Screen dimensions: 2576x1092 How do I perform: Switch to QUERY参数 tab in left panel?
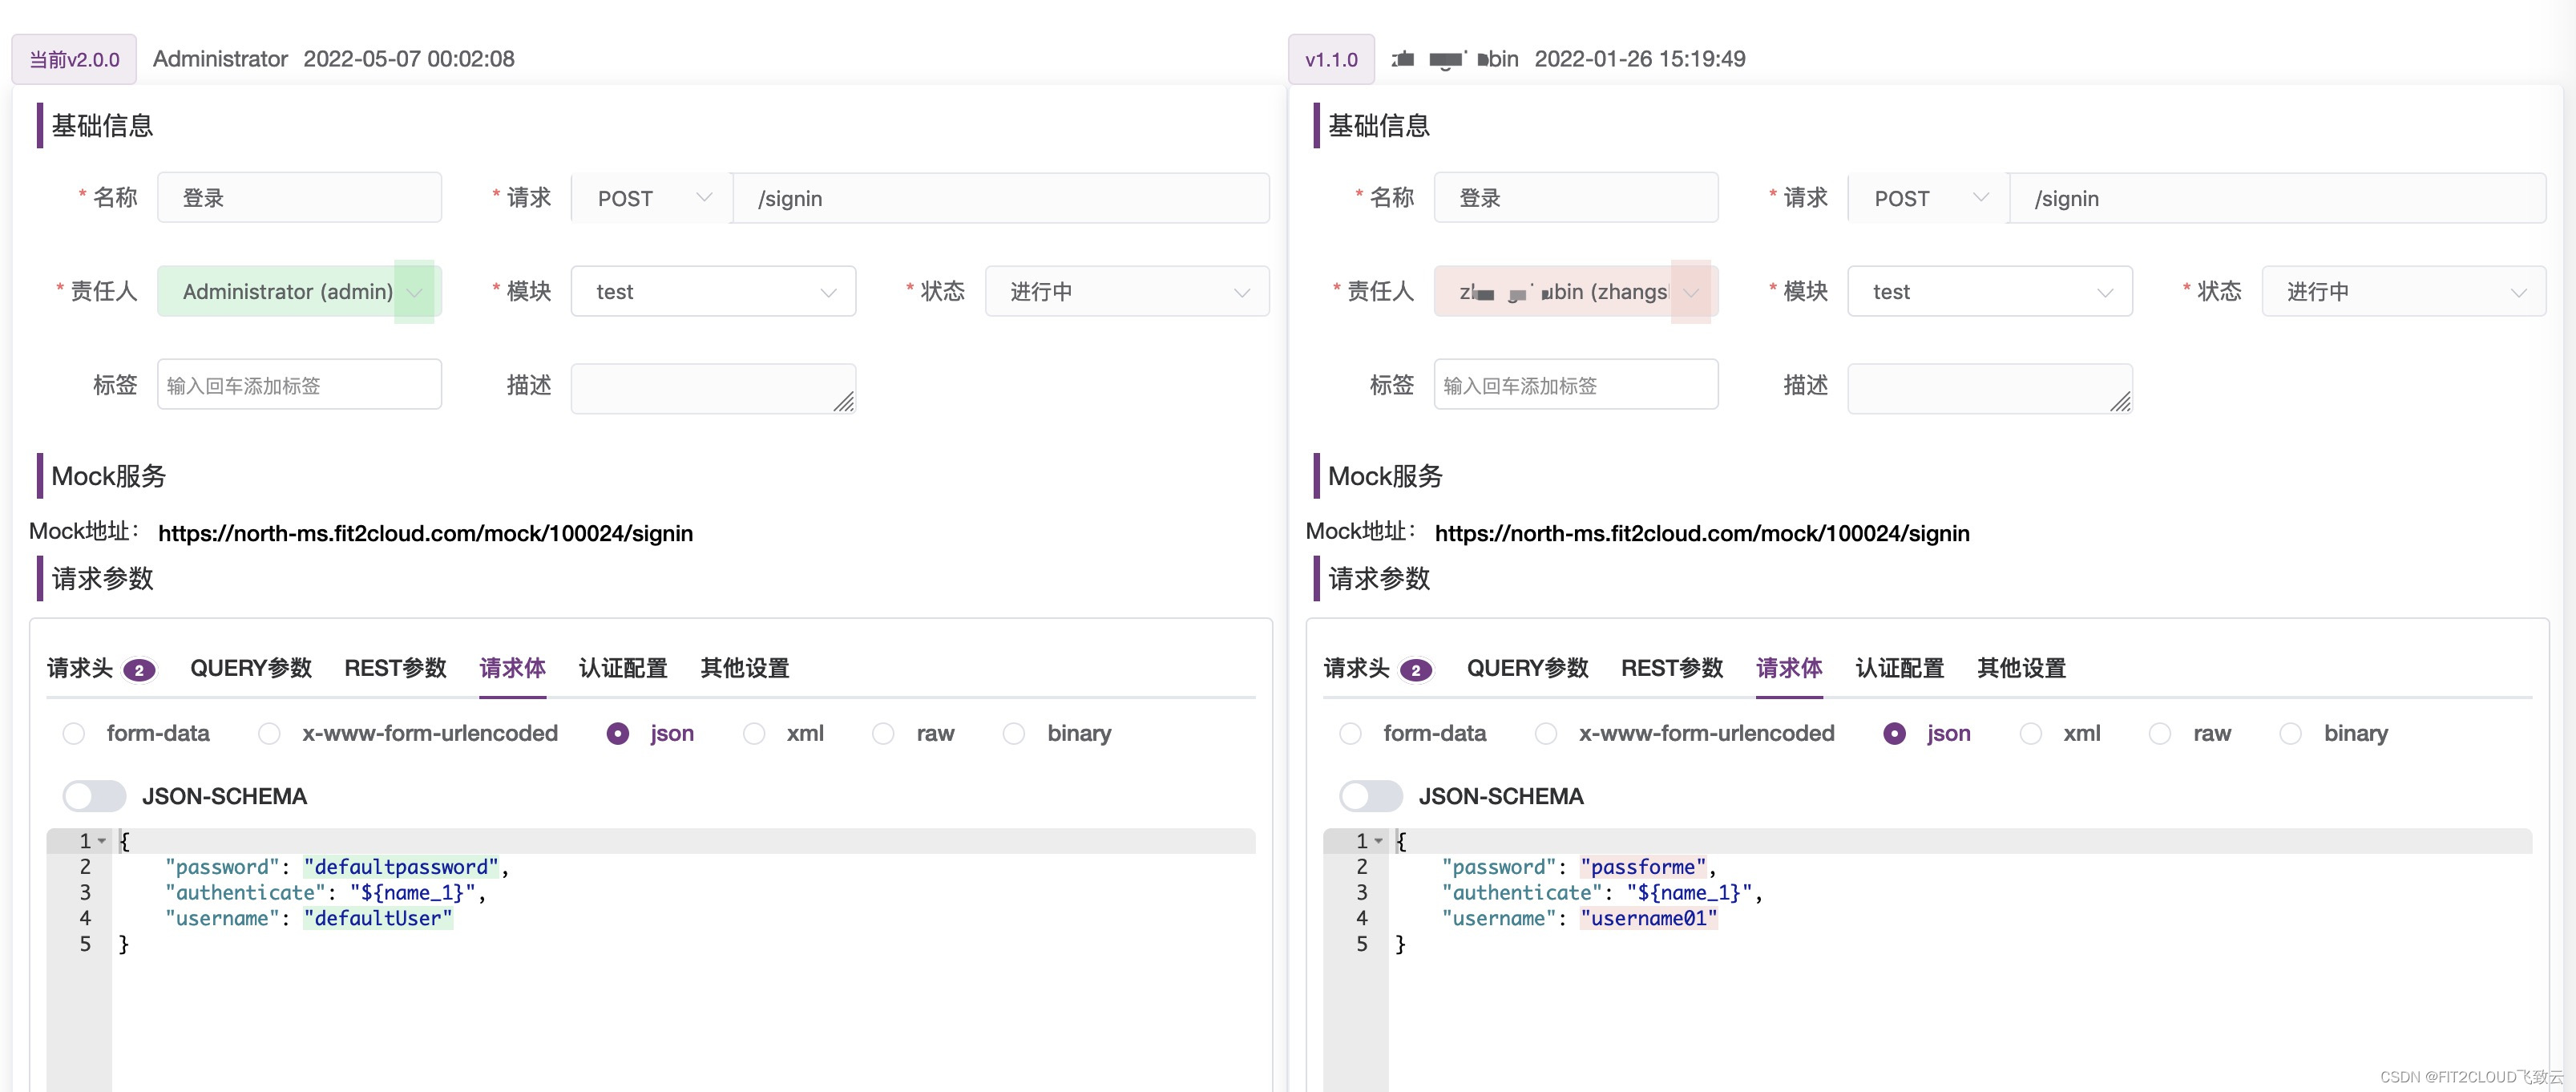[x=251, y=668]
